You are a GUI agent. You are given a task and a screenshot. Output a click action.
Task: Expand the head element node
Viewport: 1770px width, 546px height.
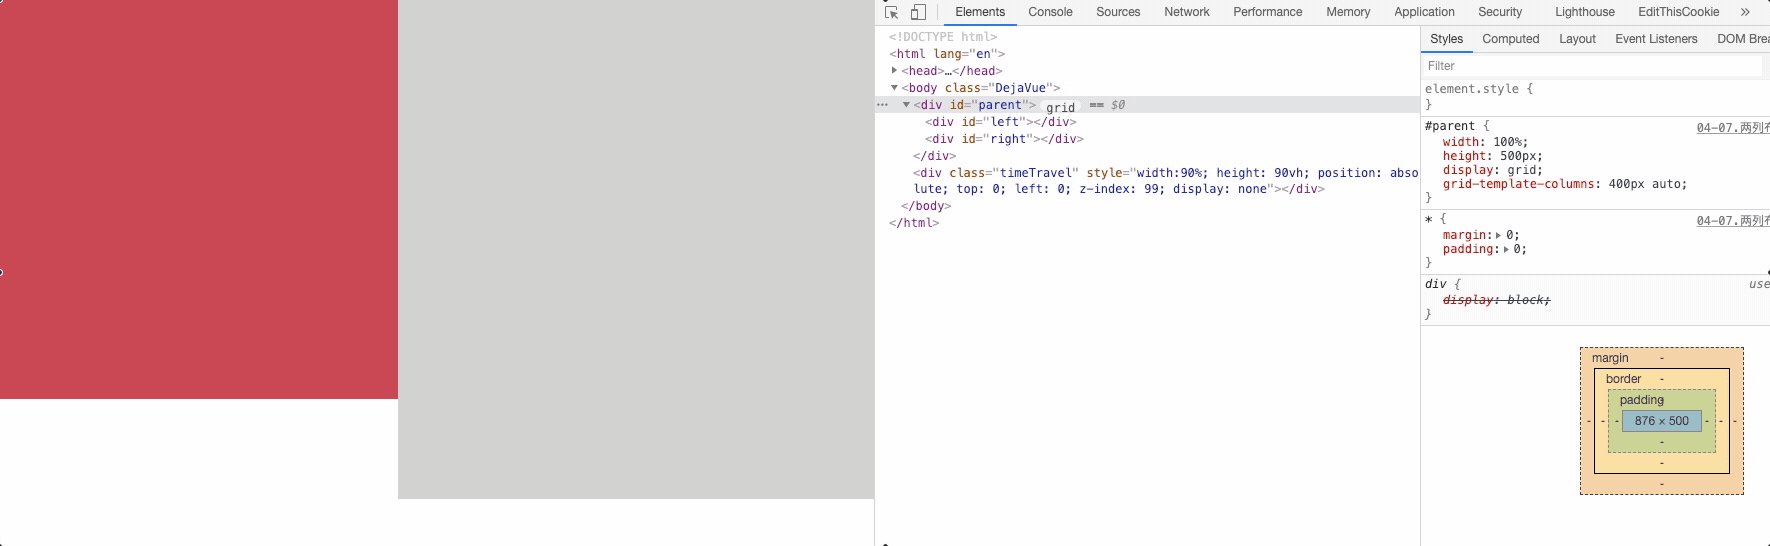click(x=894, y=71)
